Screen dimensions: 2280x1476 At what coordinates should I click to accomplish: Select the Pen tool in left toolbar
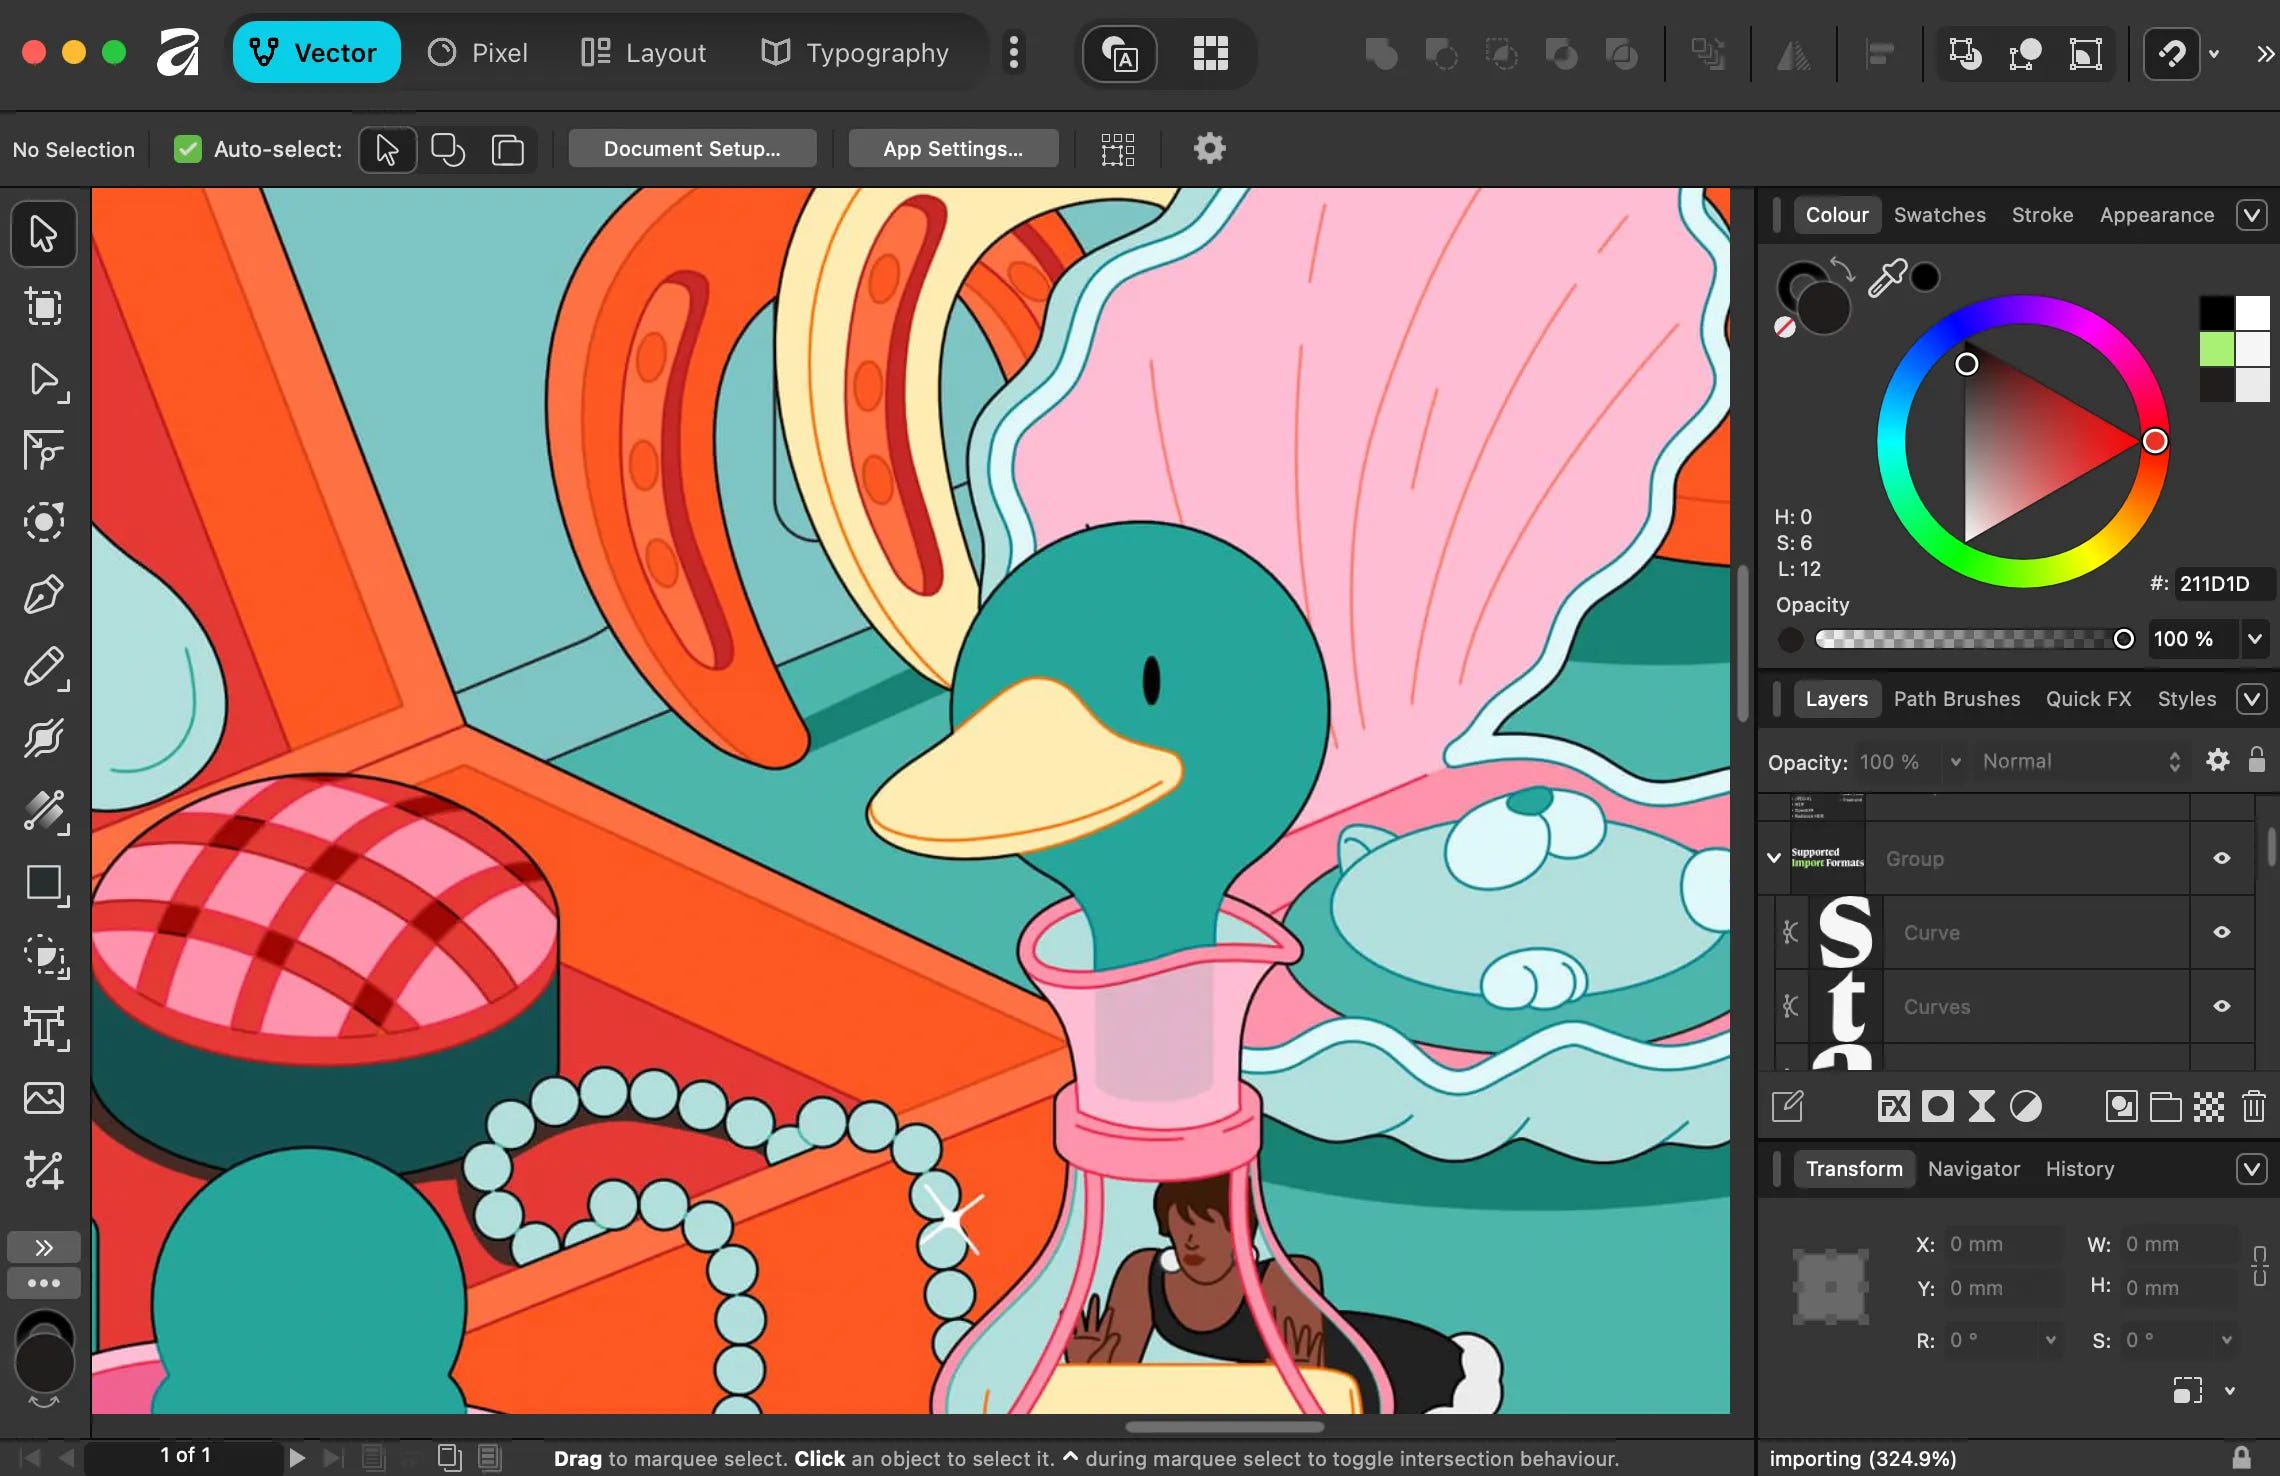coord(44,594)
